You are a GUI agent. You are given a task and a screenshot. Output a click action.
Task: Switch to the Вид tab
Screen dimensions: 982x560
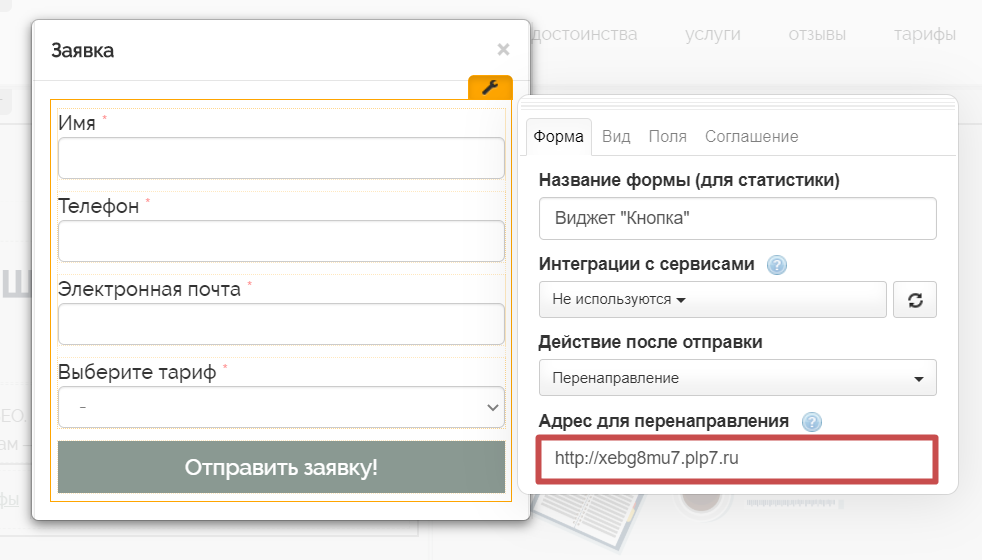tap(616, 137)
